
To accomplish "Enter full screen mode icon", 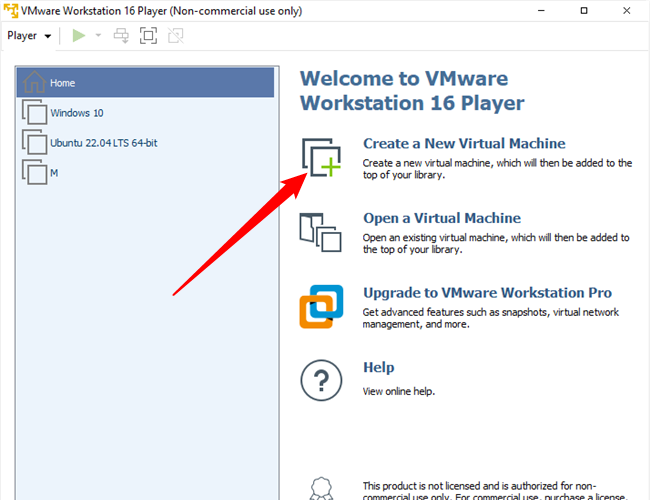I will (x=148, y=36).
